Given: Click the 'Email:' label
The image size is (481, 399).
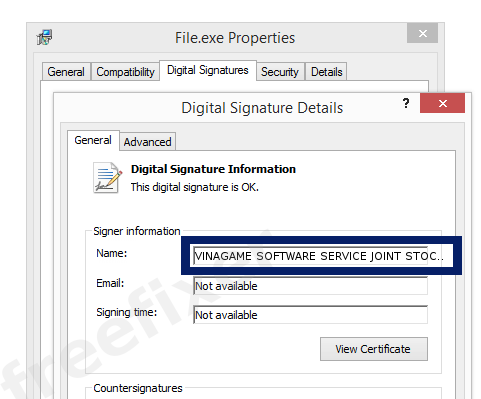Looking at the screenshot, I should (x=110, y=283).
